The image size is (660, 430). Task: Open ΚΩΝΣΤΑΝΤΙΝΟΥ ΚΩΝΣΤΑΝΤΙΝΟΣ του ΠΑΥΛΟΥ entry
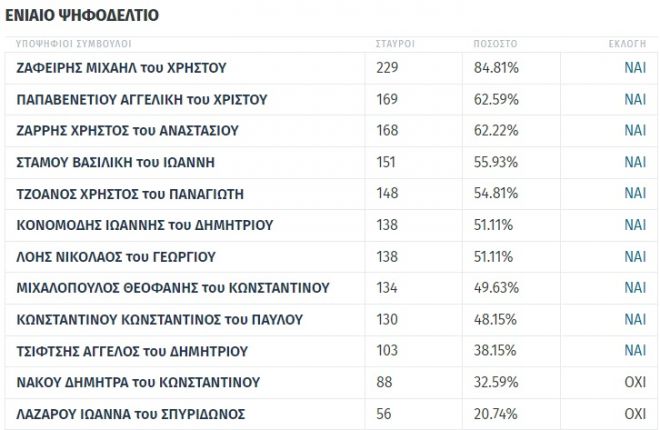pyautogui.click(x=160, y=320)
